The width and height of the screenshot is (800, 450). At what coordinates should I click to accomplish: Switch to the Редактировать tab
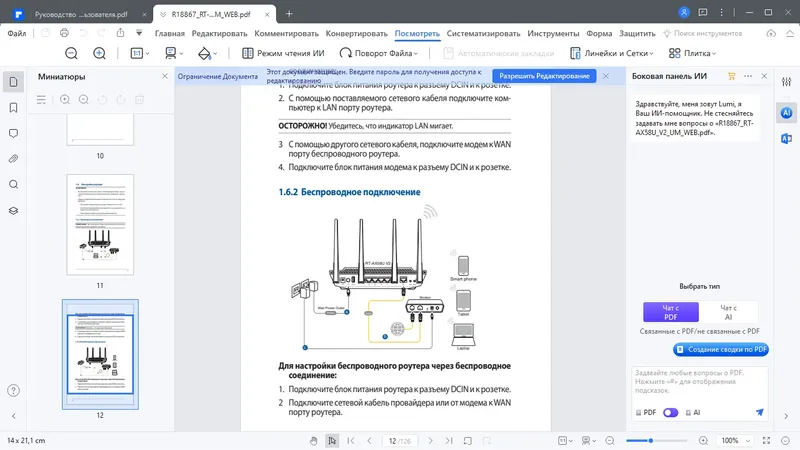pyautogui.click(x=219, y=33)
